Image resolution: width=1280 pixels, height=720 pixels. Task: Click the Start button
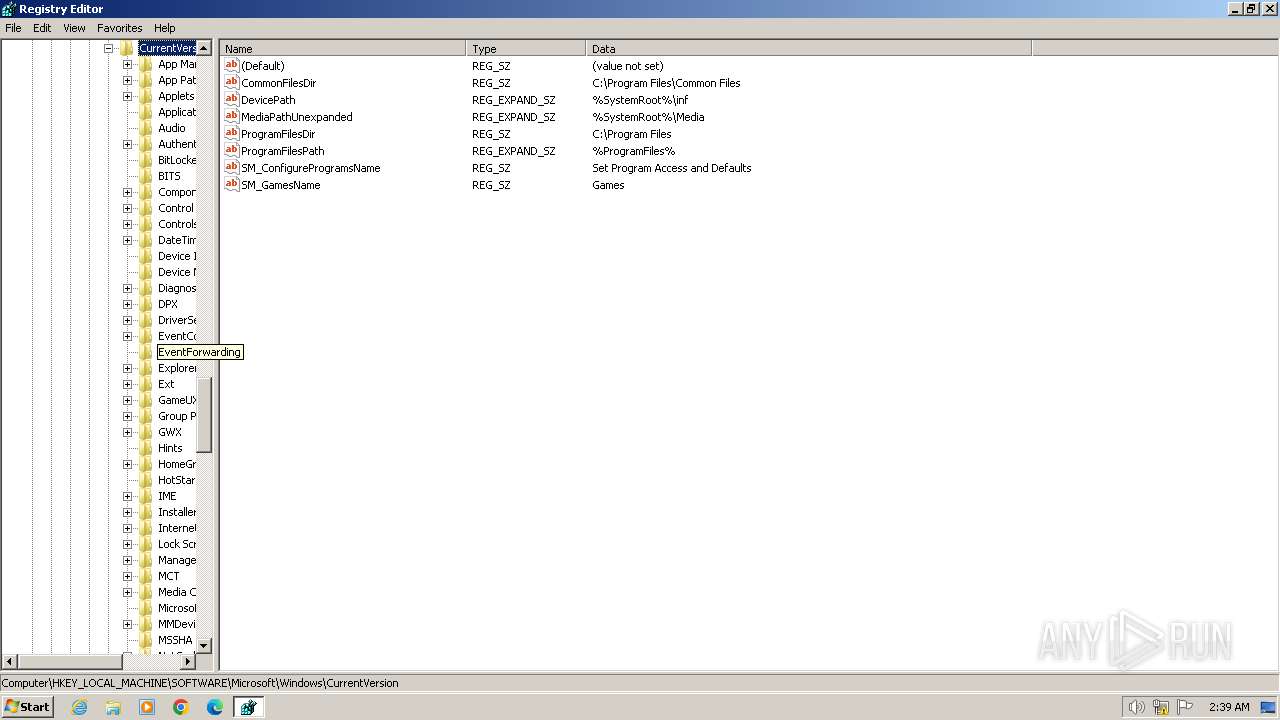pos(27,707)
